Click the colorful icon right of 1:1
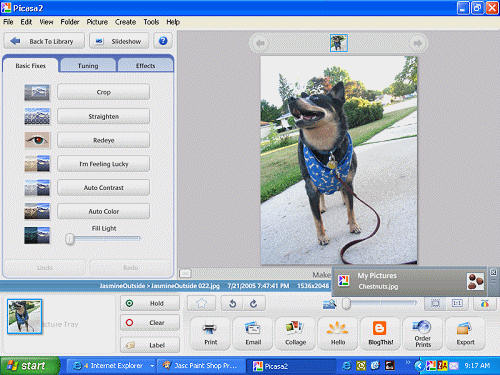 [484, 303]
